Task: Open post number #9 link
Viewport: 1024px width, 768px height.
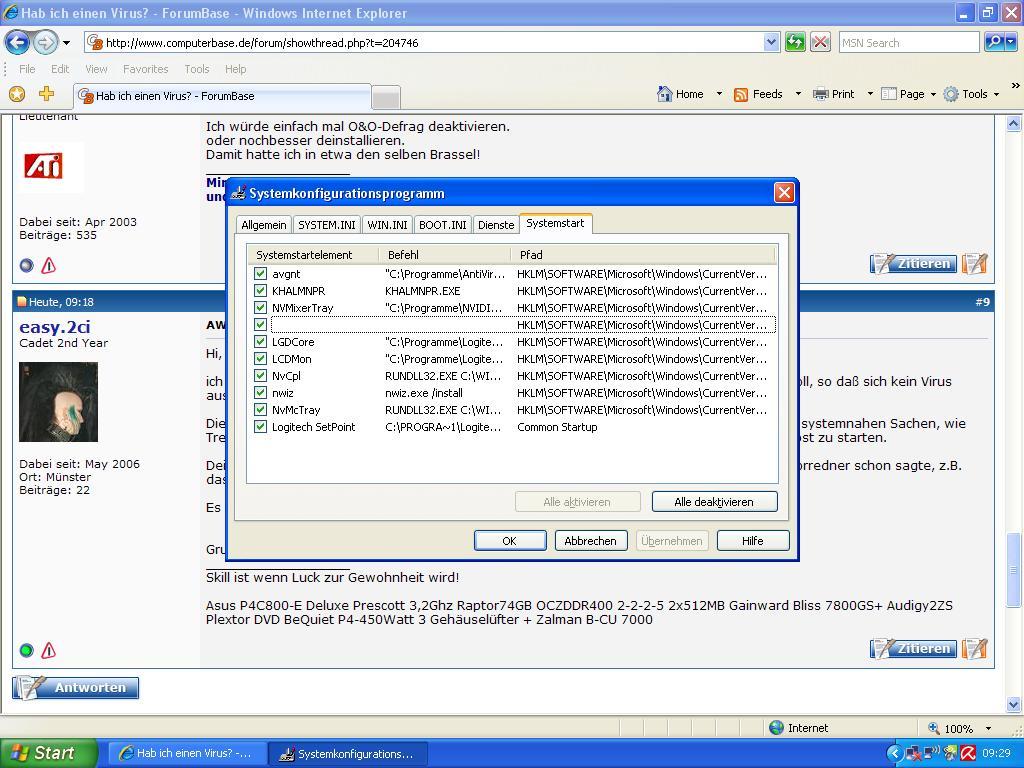Action: [x=982, y=302]
